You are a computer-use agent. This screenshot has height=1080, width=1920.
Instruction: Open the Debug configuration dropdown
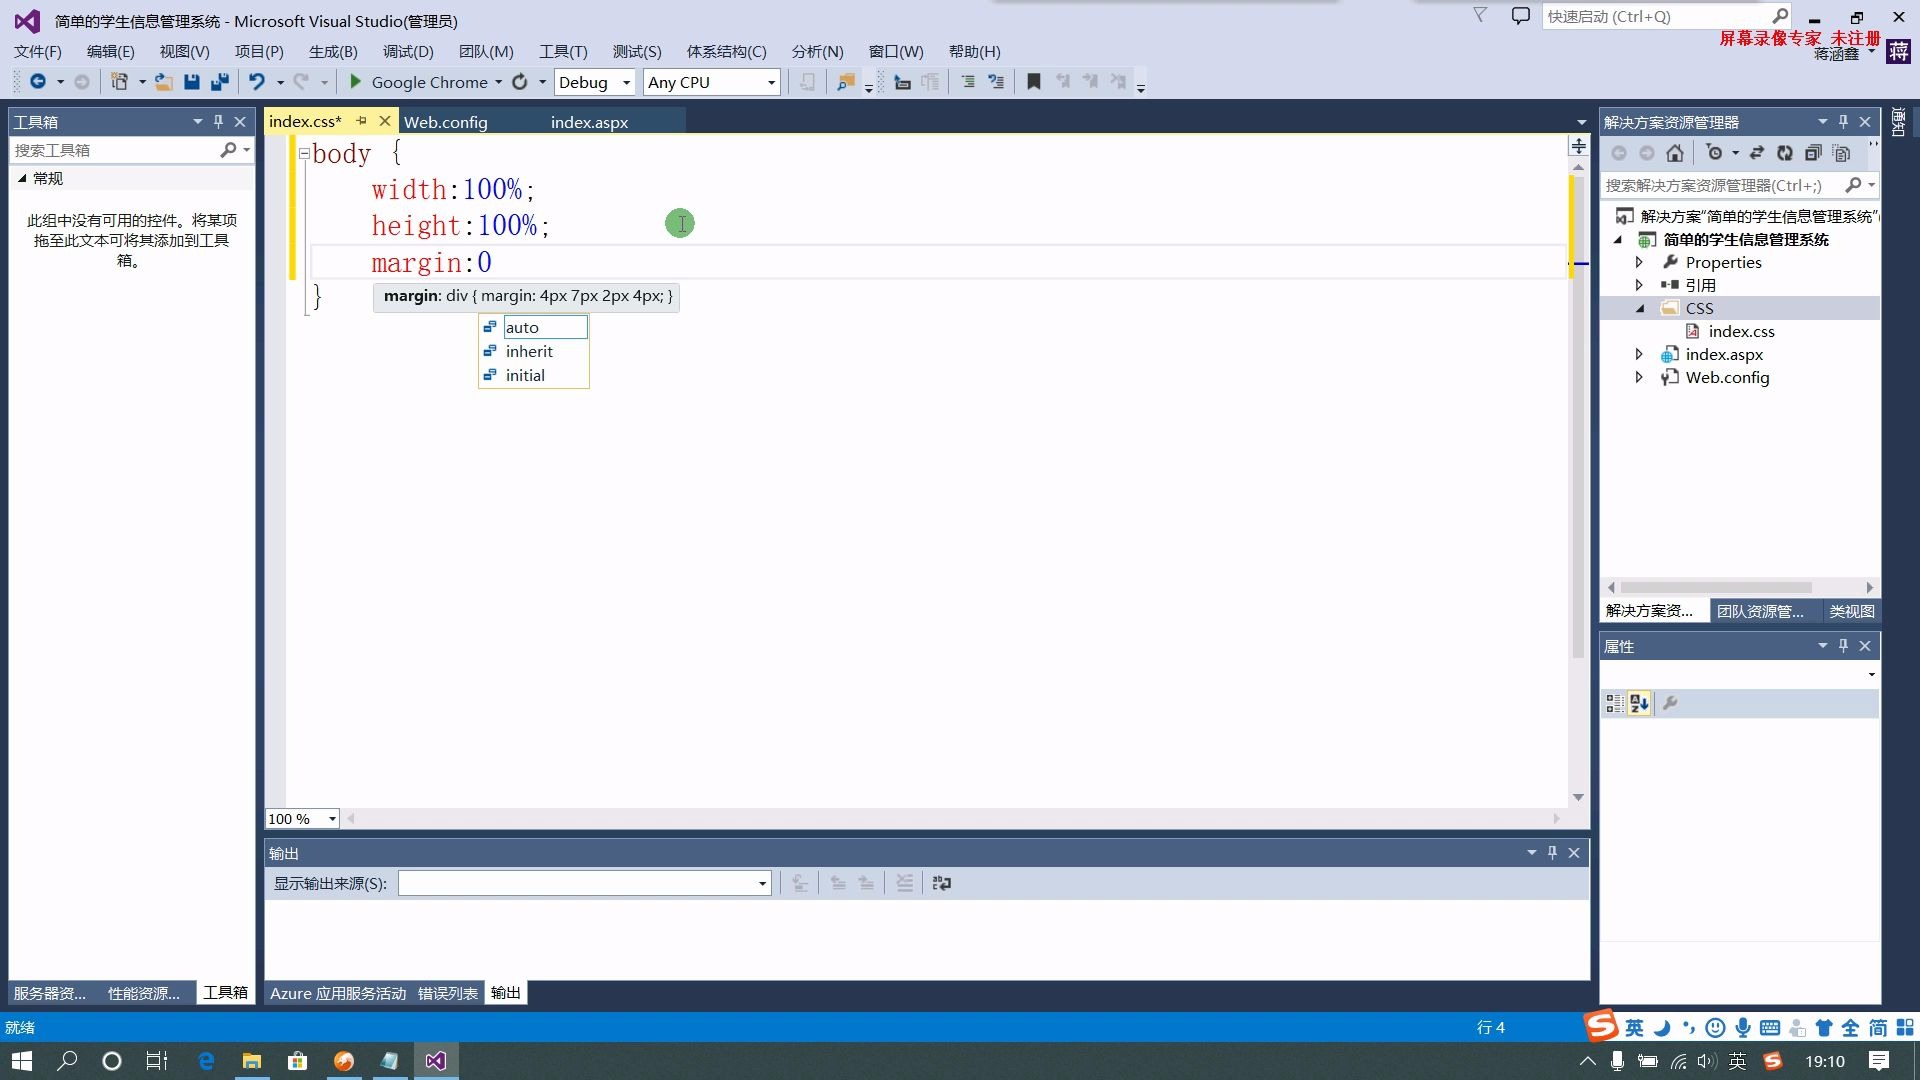tap(626, 82)
